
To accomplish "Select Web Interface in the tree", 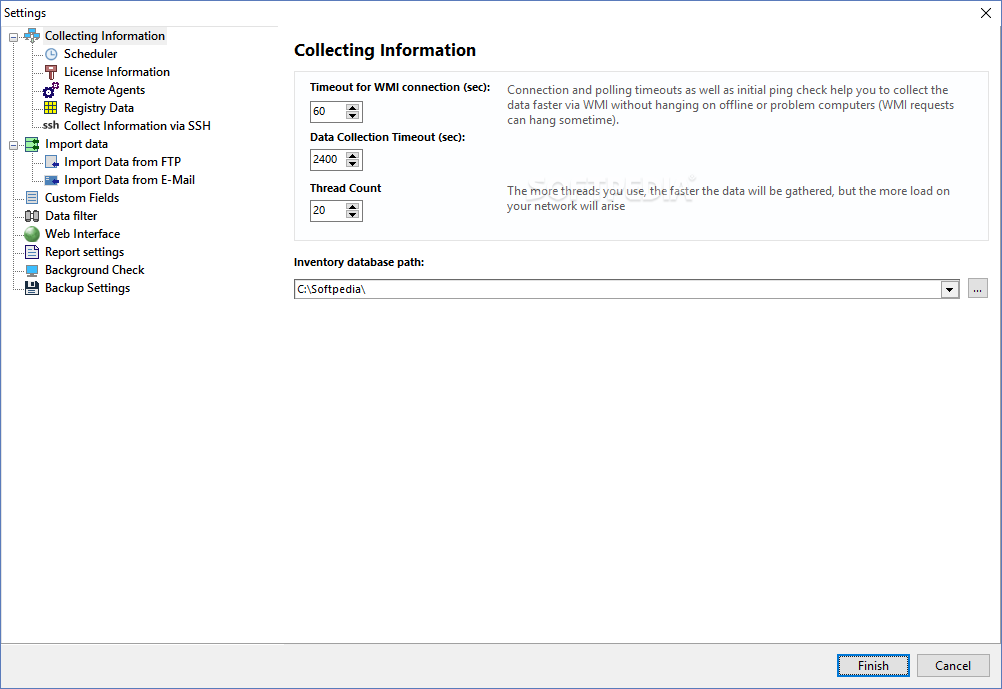I will click(x=82, y=234).
